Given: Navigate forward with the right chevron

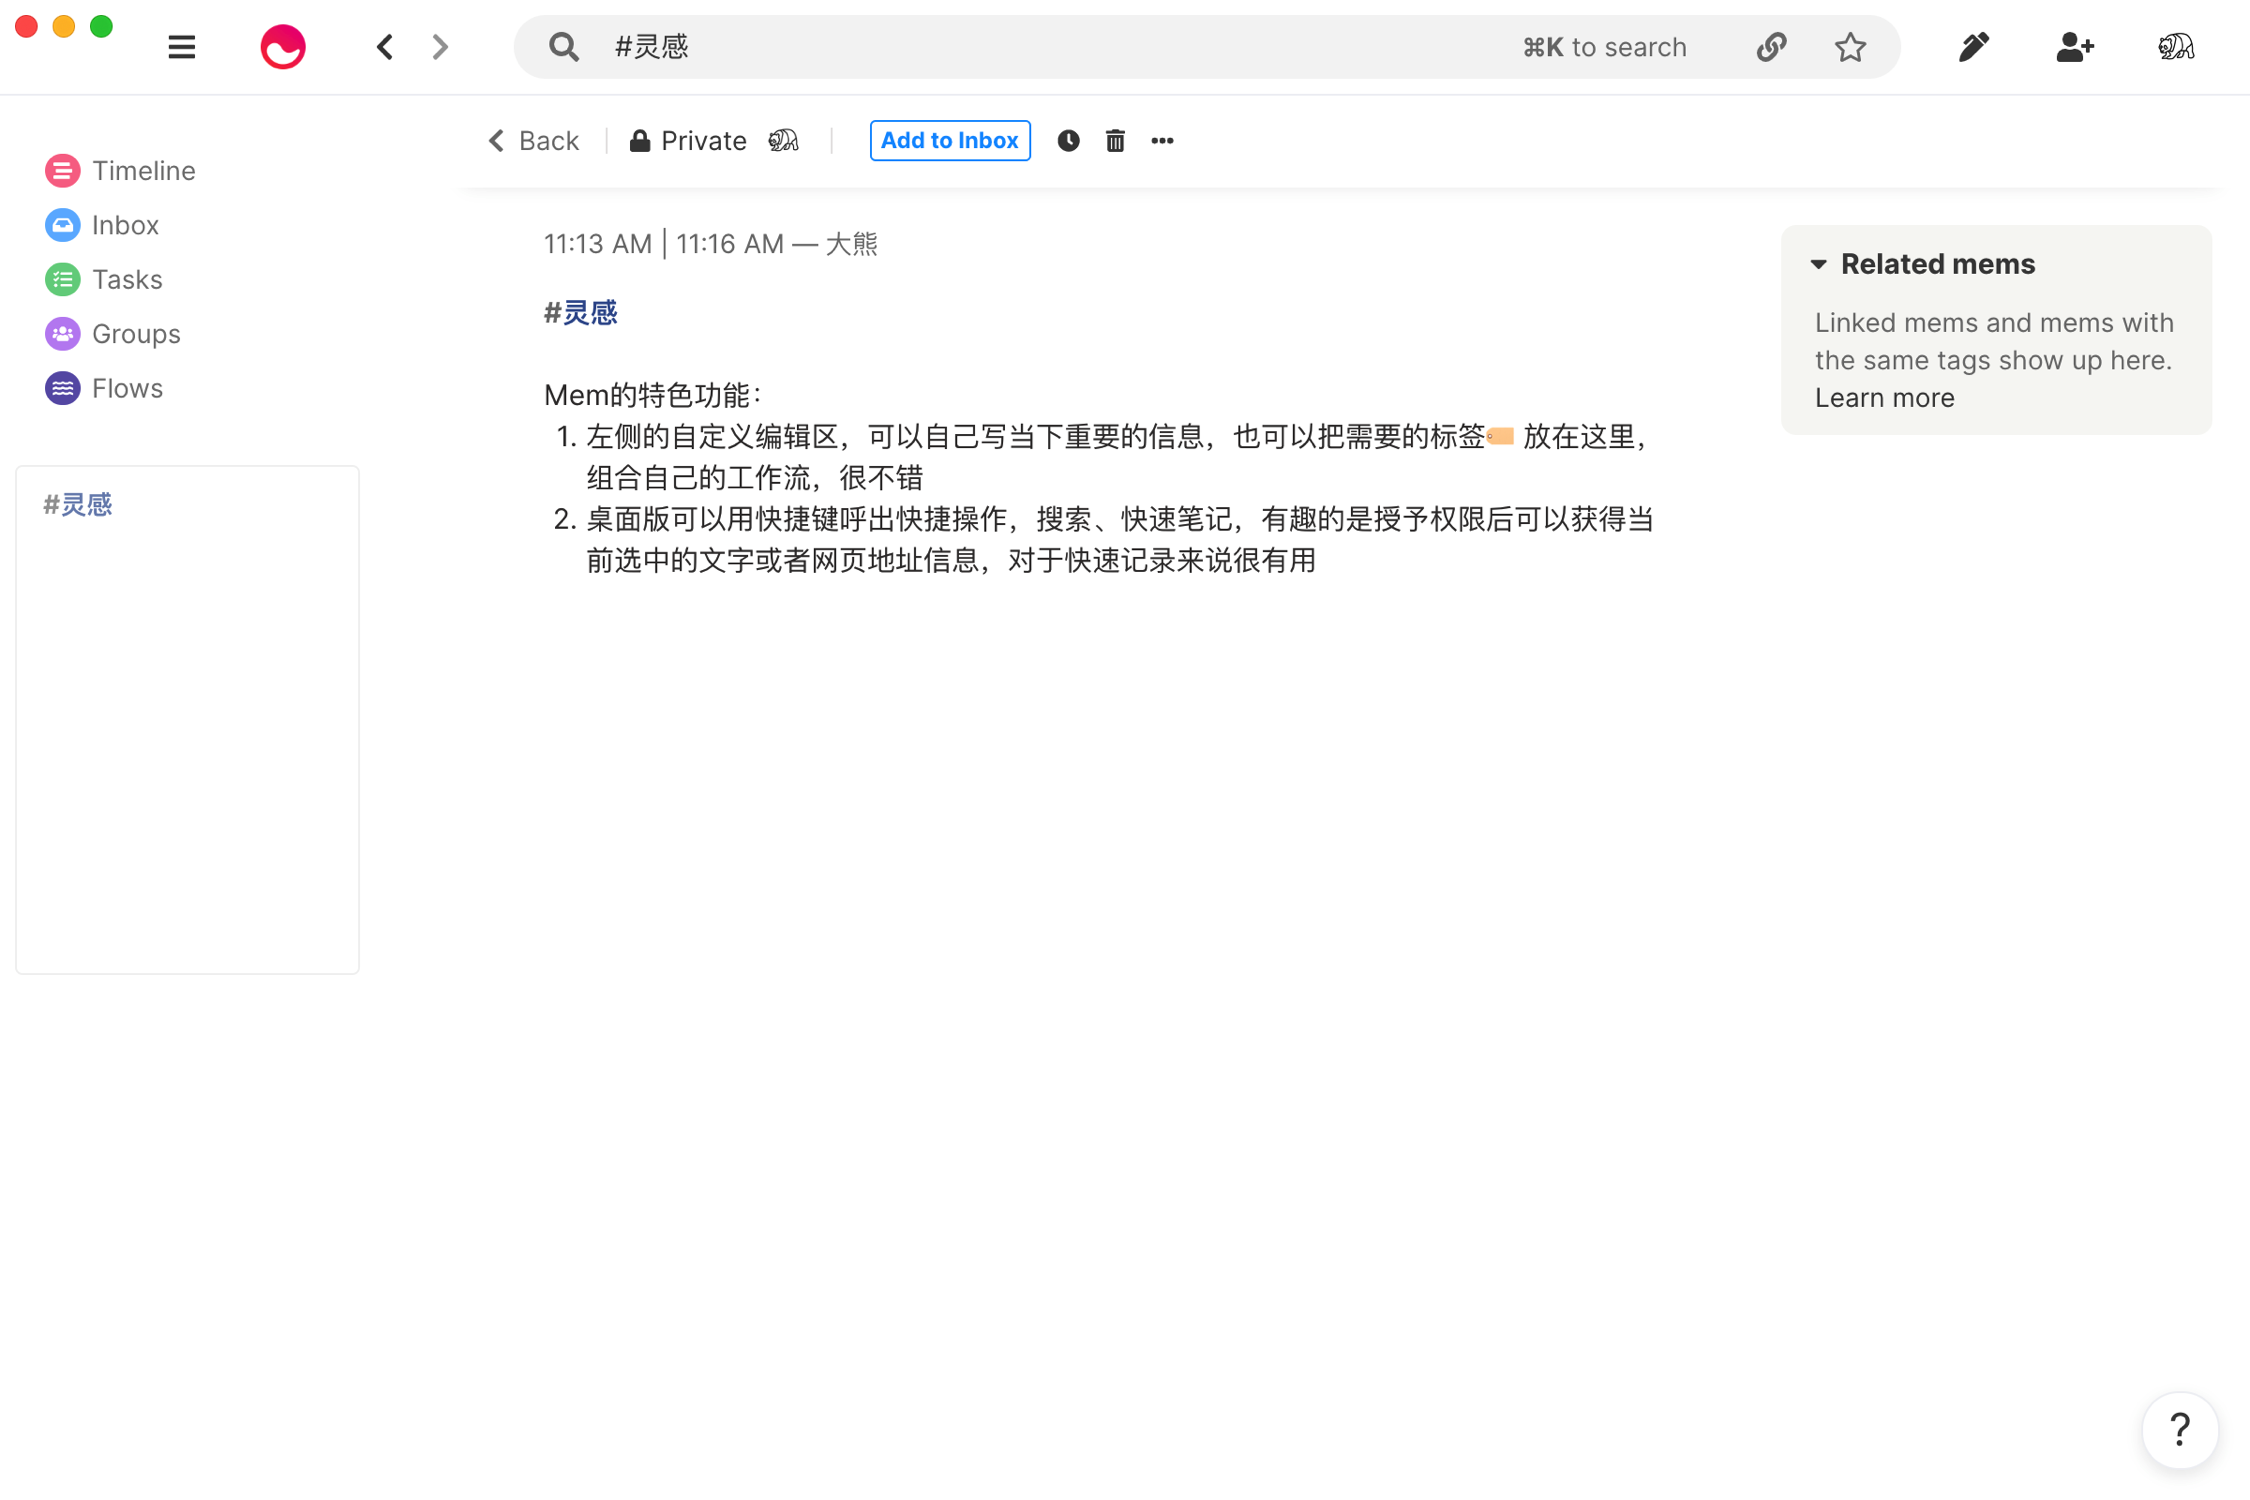Looking at the screenshot, I should pyautogui.click(x=440, y=47).
